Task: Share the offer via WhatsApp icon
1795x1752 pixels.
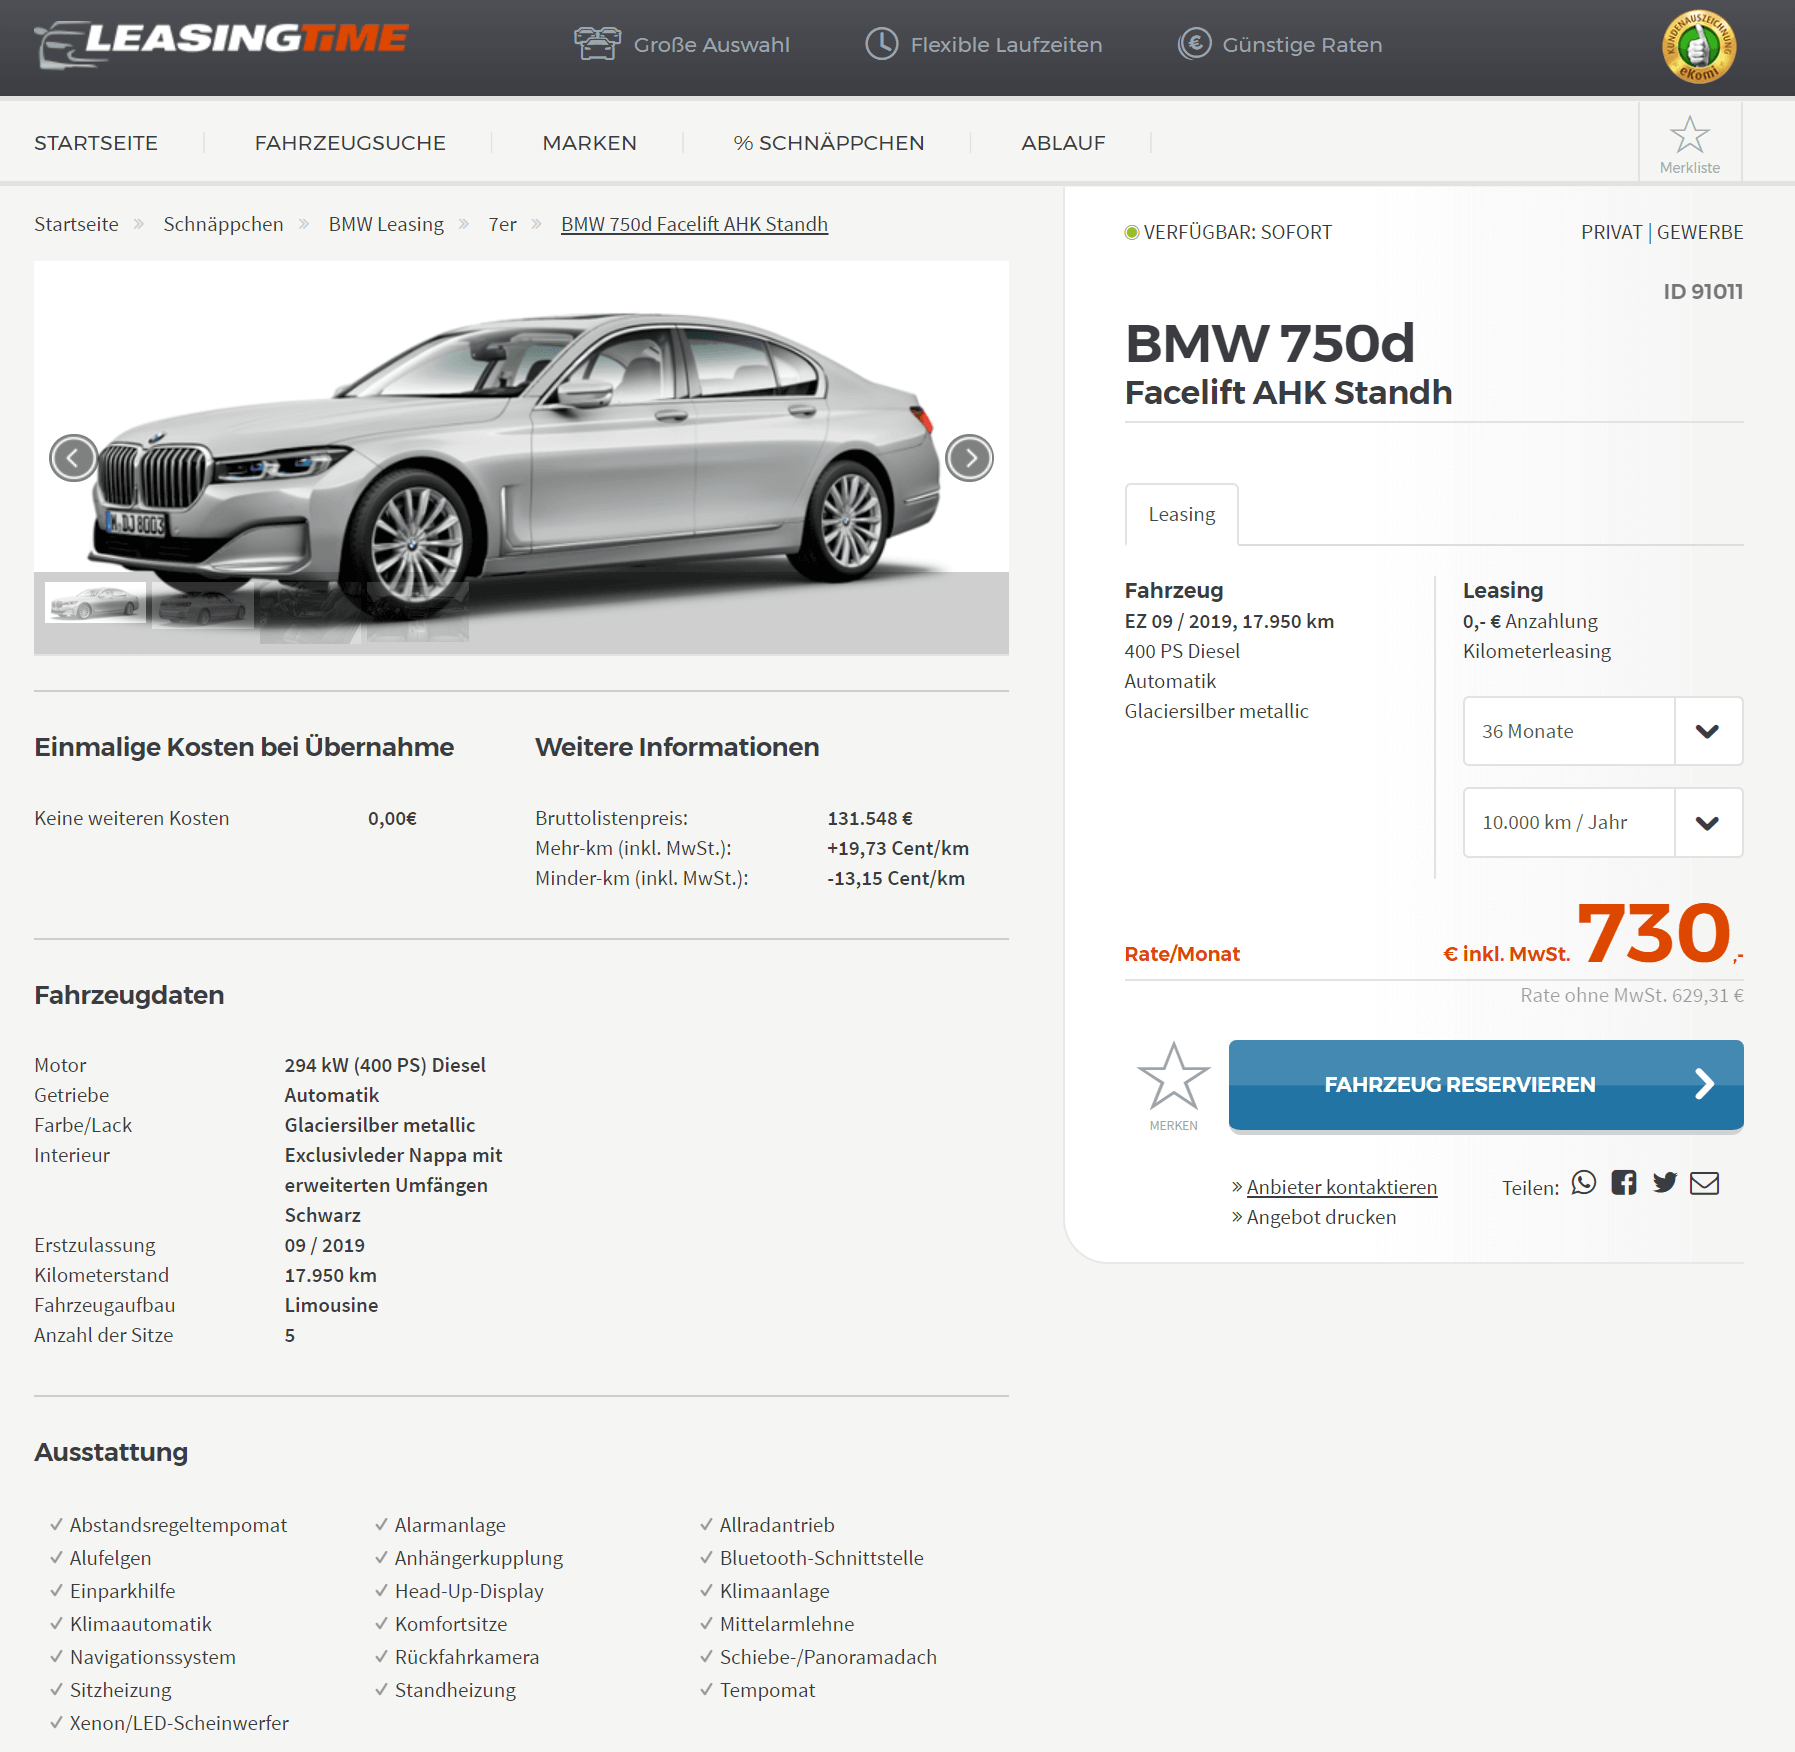Action: 1584,1183
